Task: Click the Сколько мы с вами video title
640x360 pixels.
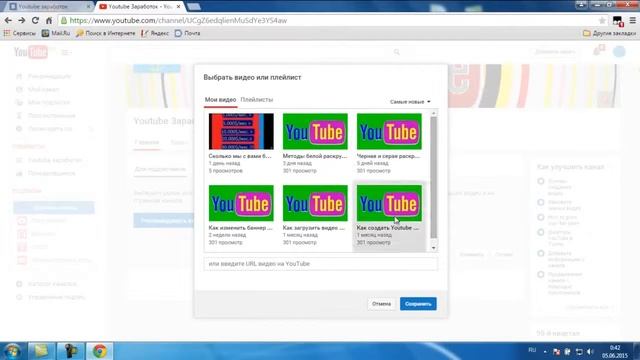Action: (240, 156)
